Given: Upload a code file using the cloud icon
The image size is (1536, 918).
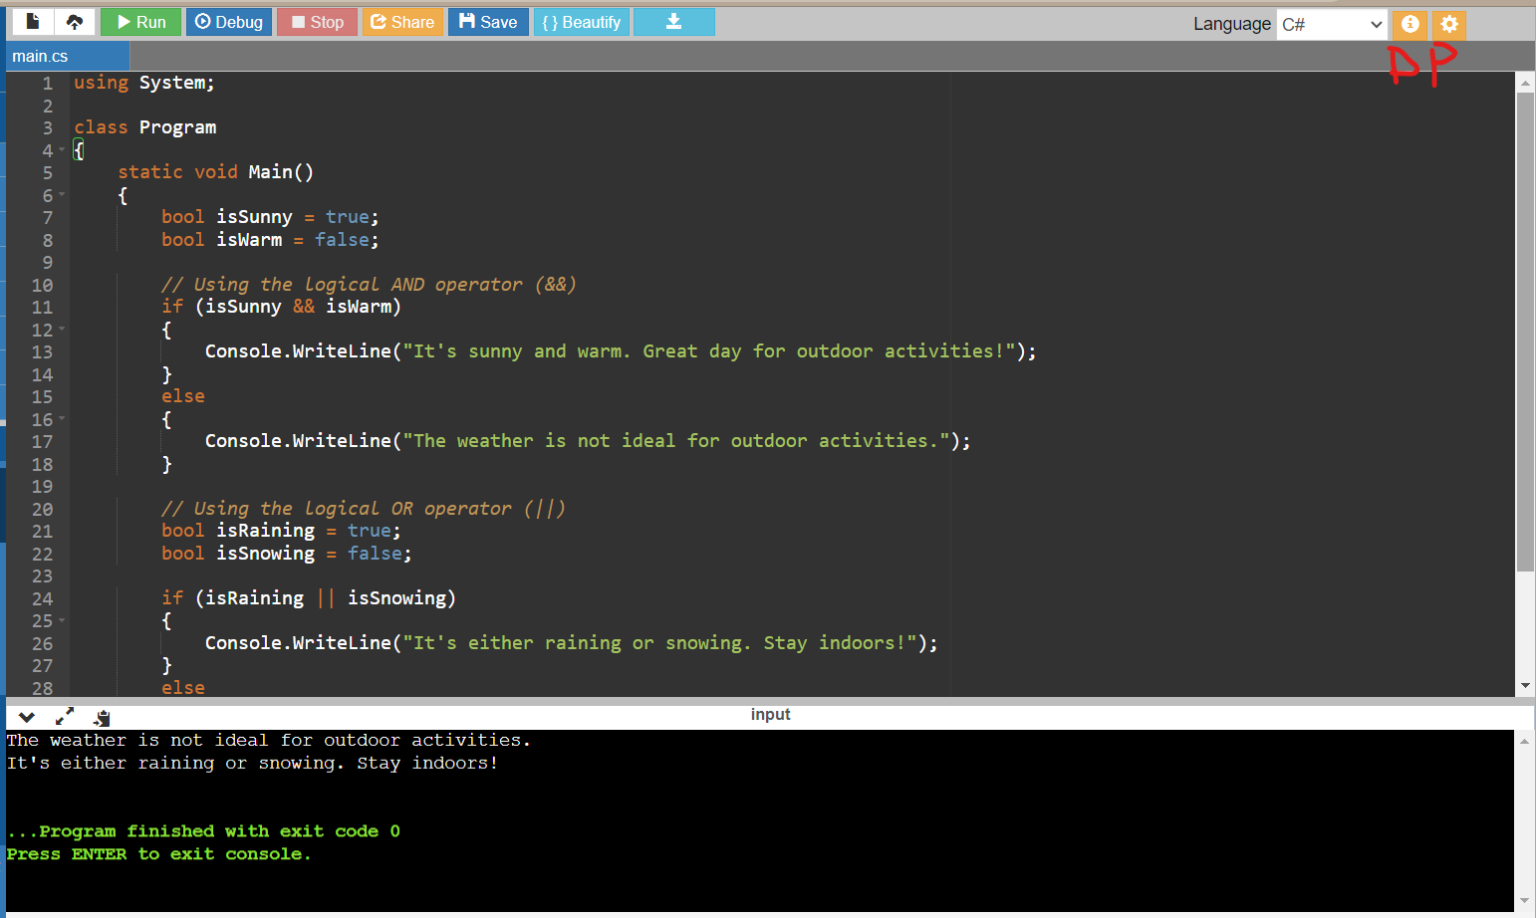Looking at the screenshot, I should coord(77,21).
